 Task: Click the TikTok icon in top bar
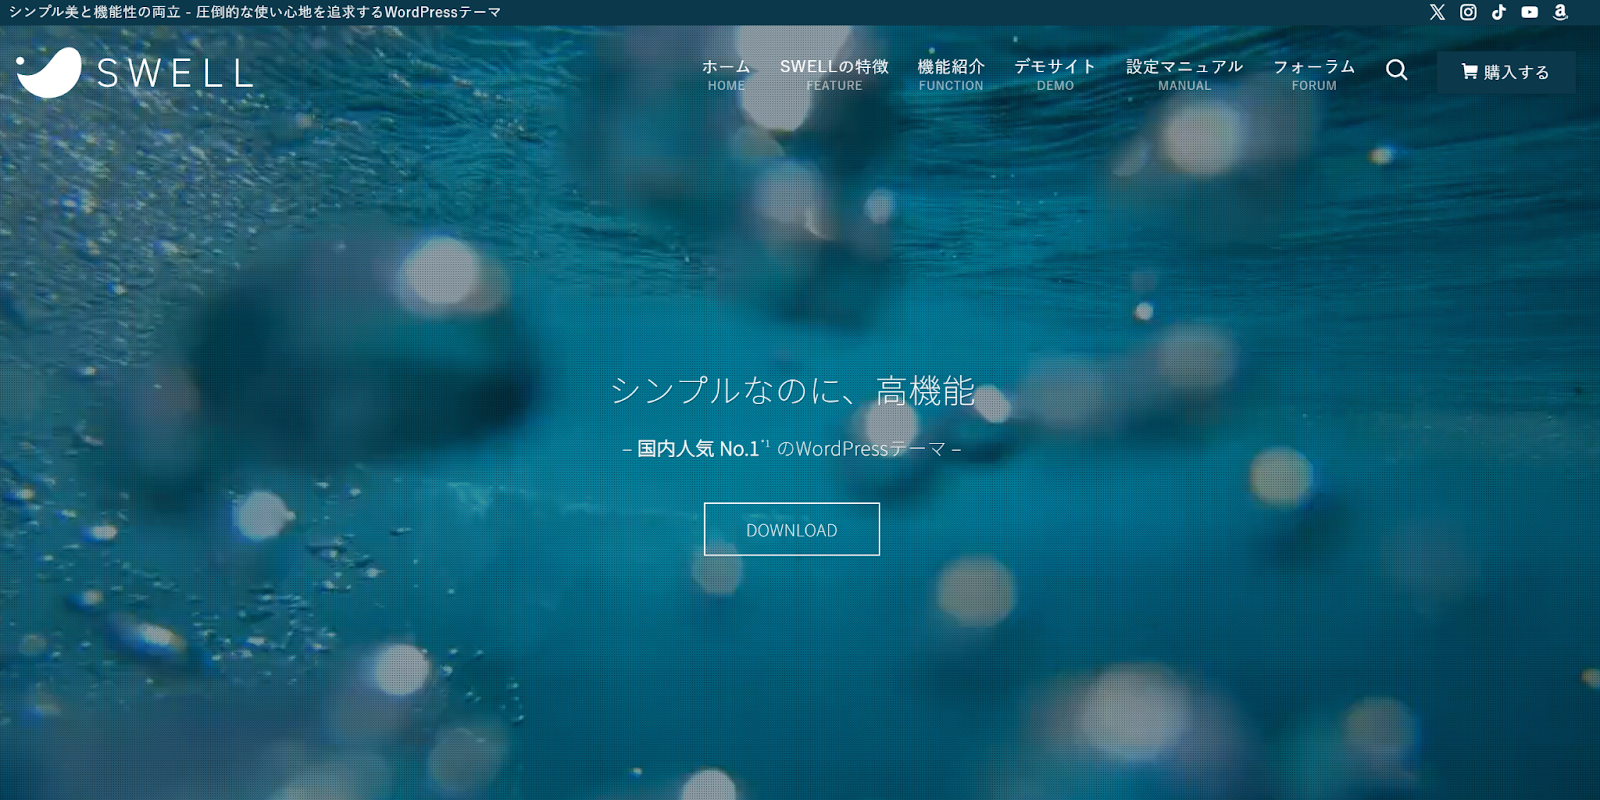1499,12
